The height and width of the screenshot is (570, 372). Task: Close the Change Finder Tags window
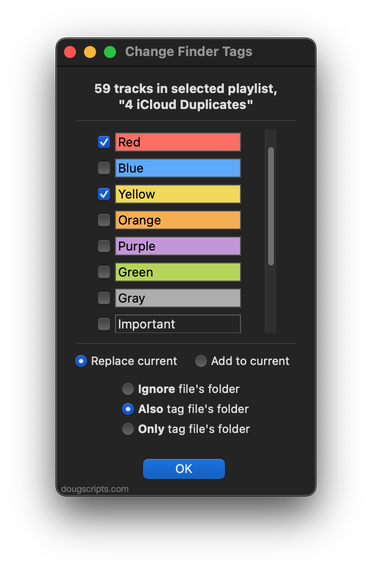pyautogui.click(x=70, y=52)
